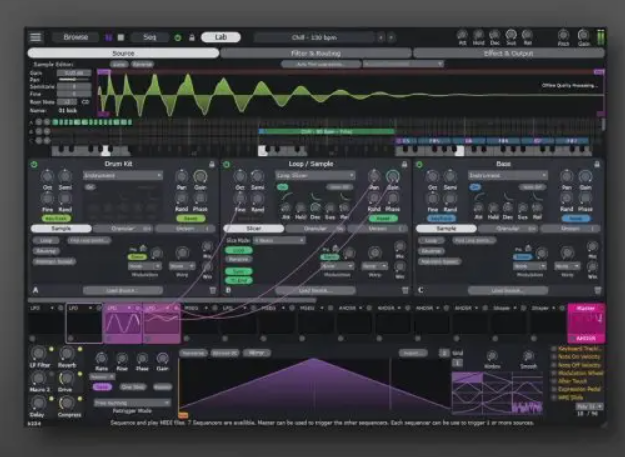Screen dimensions: 625x457
Task: Turn the Reverb macro knob
Action: [67, 353]
